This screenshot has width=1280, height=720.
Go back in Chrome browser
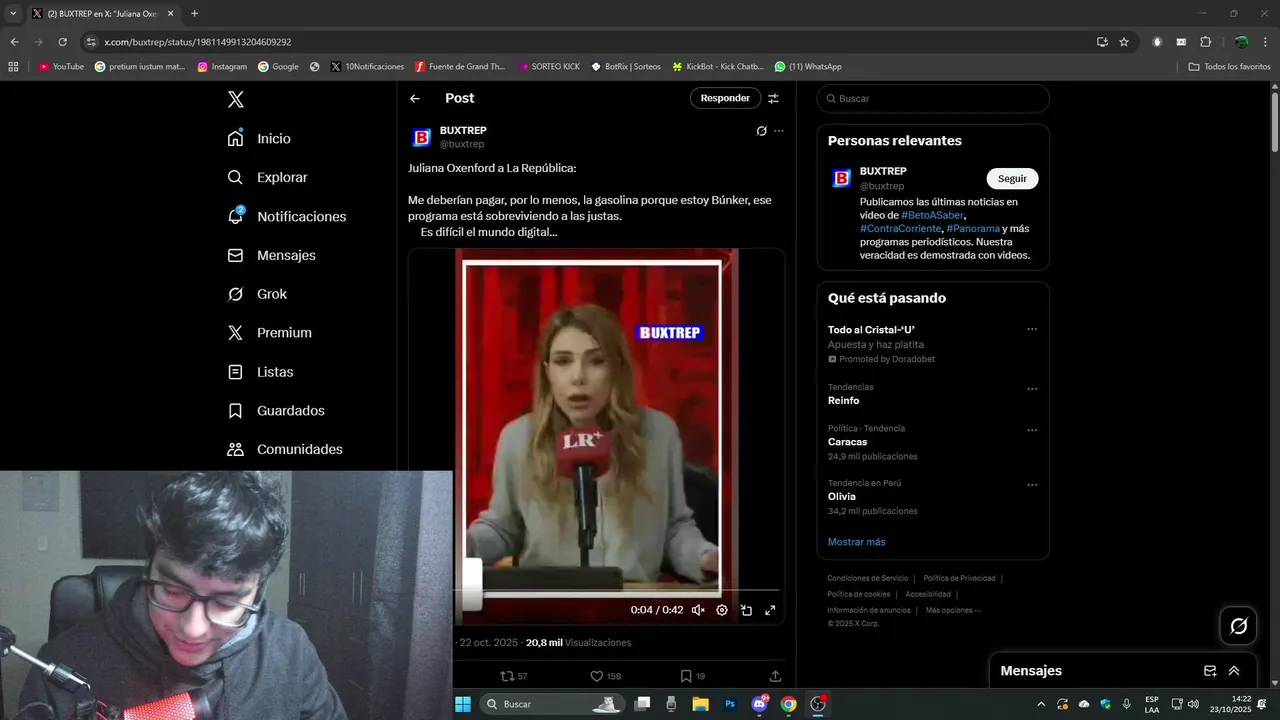point(14,42)
